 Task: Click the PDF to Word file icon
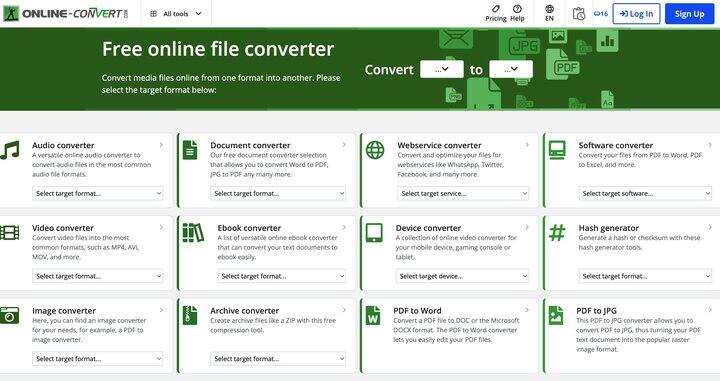pyautogui.click(x=373, y=315)
